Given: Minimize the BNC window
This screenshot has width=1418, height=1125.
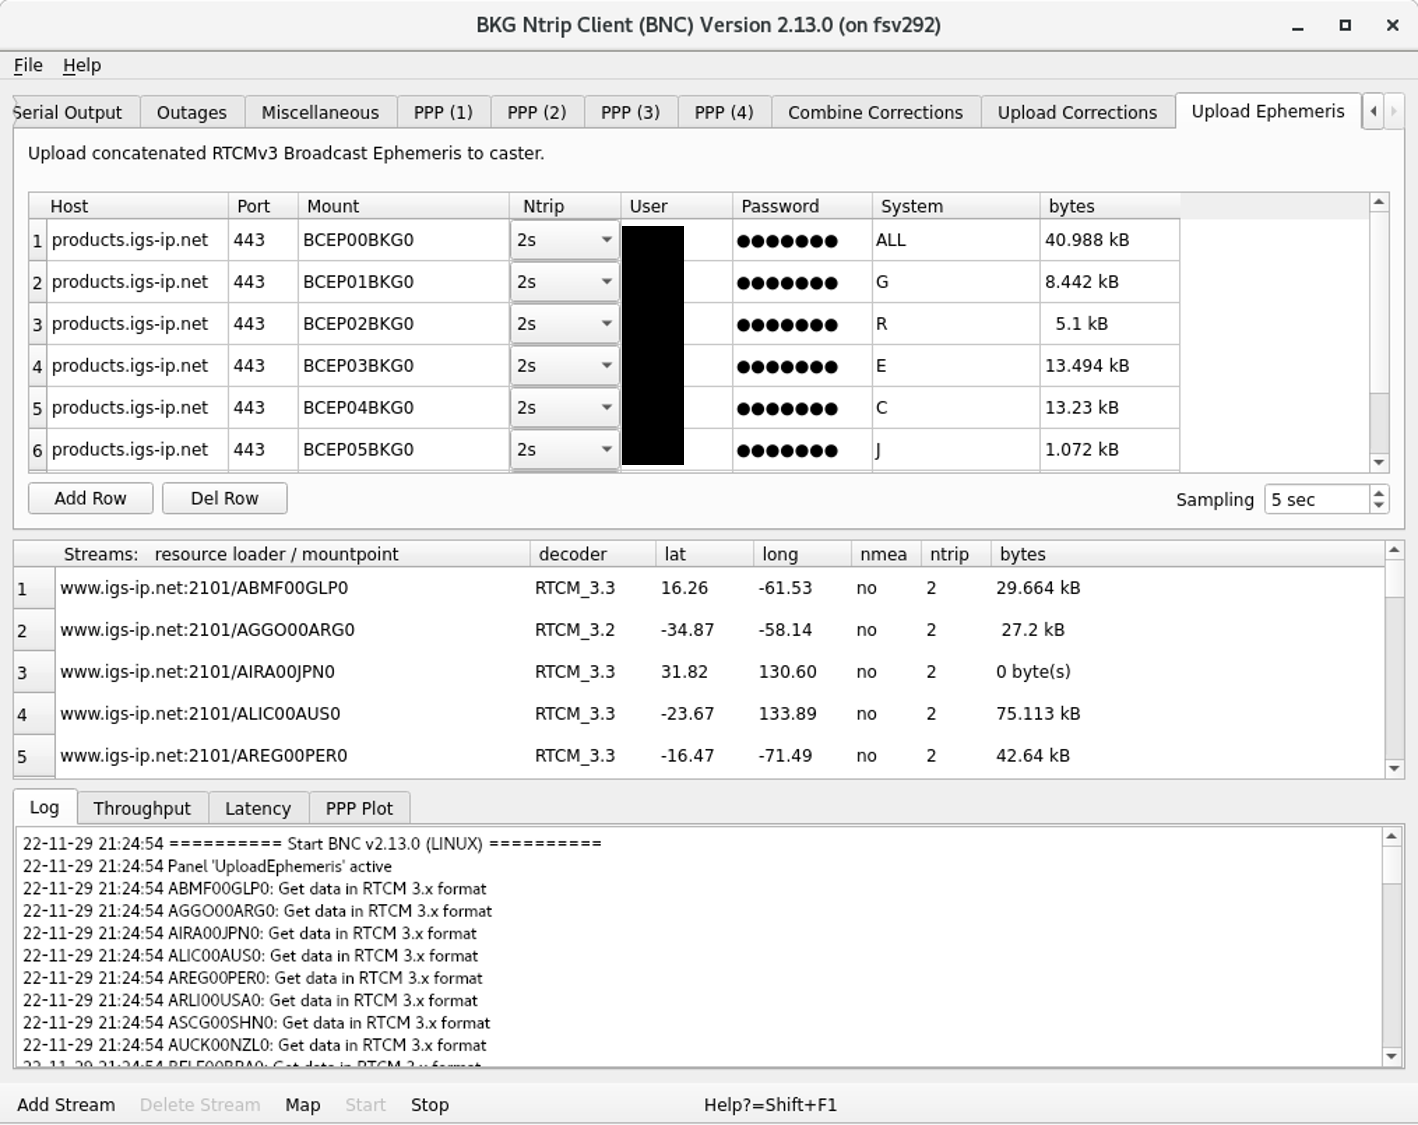Looking at the screenshot, I should [x=1298, y=26].
